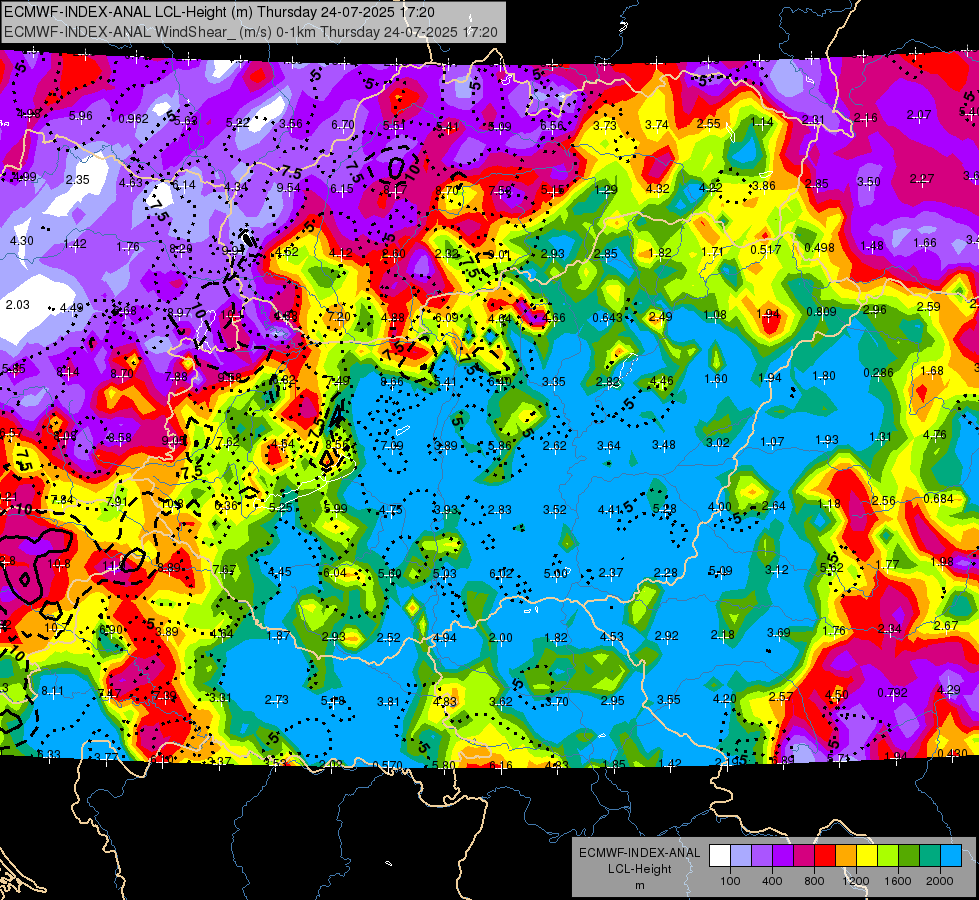The height and width of the screenshot is (900, 979).
Task: Click the wind shear value 0.792
Action: (x=892, y=692)
